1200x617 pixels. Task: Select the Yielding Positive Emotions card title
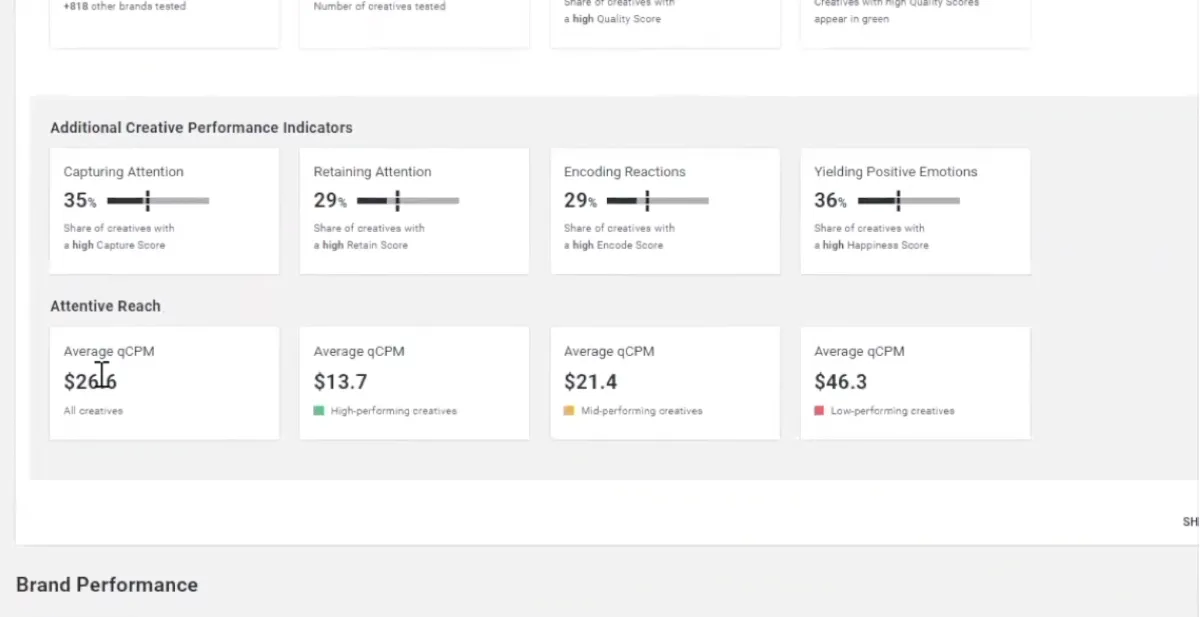point(896,172)
